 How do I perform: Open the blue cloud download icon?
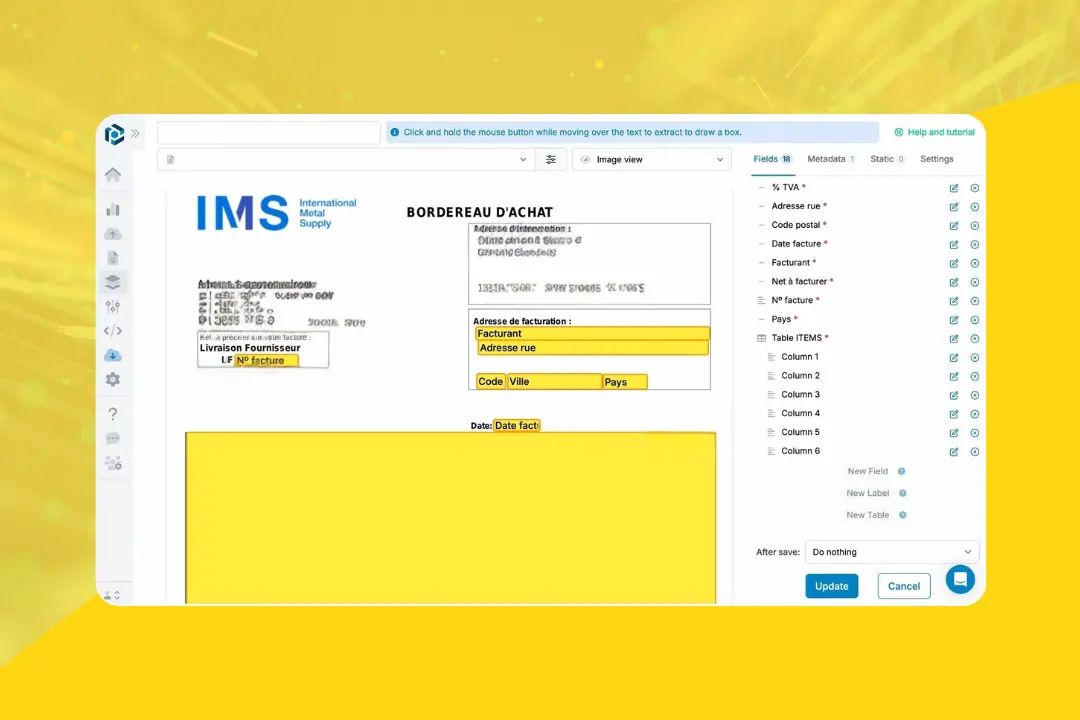pos(113,356)
